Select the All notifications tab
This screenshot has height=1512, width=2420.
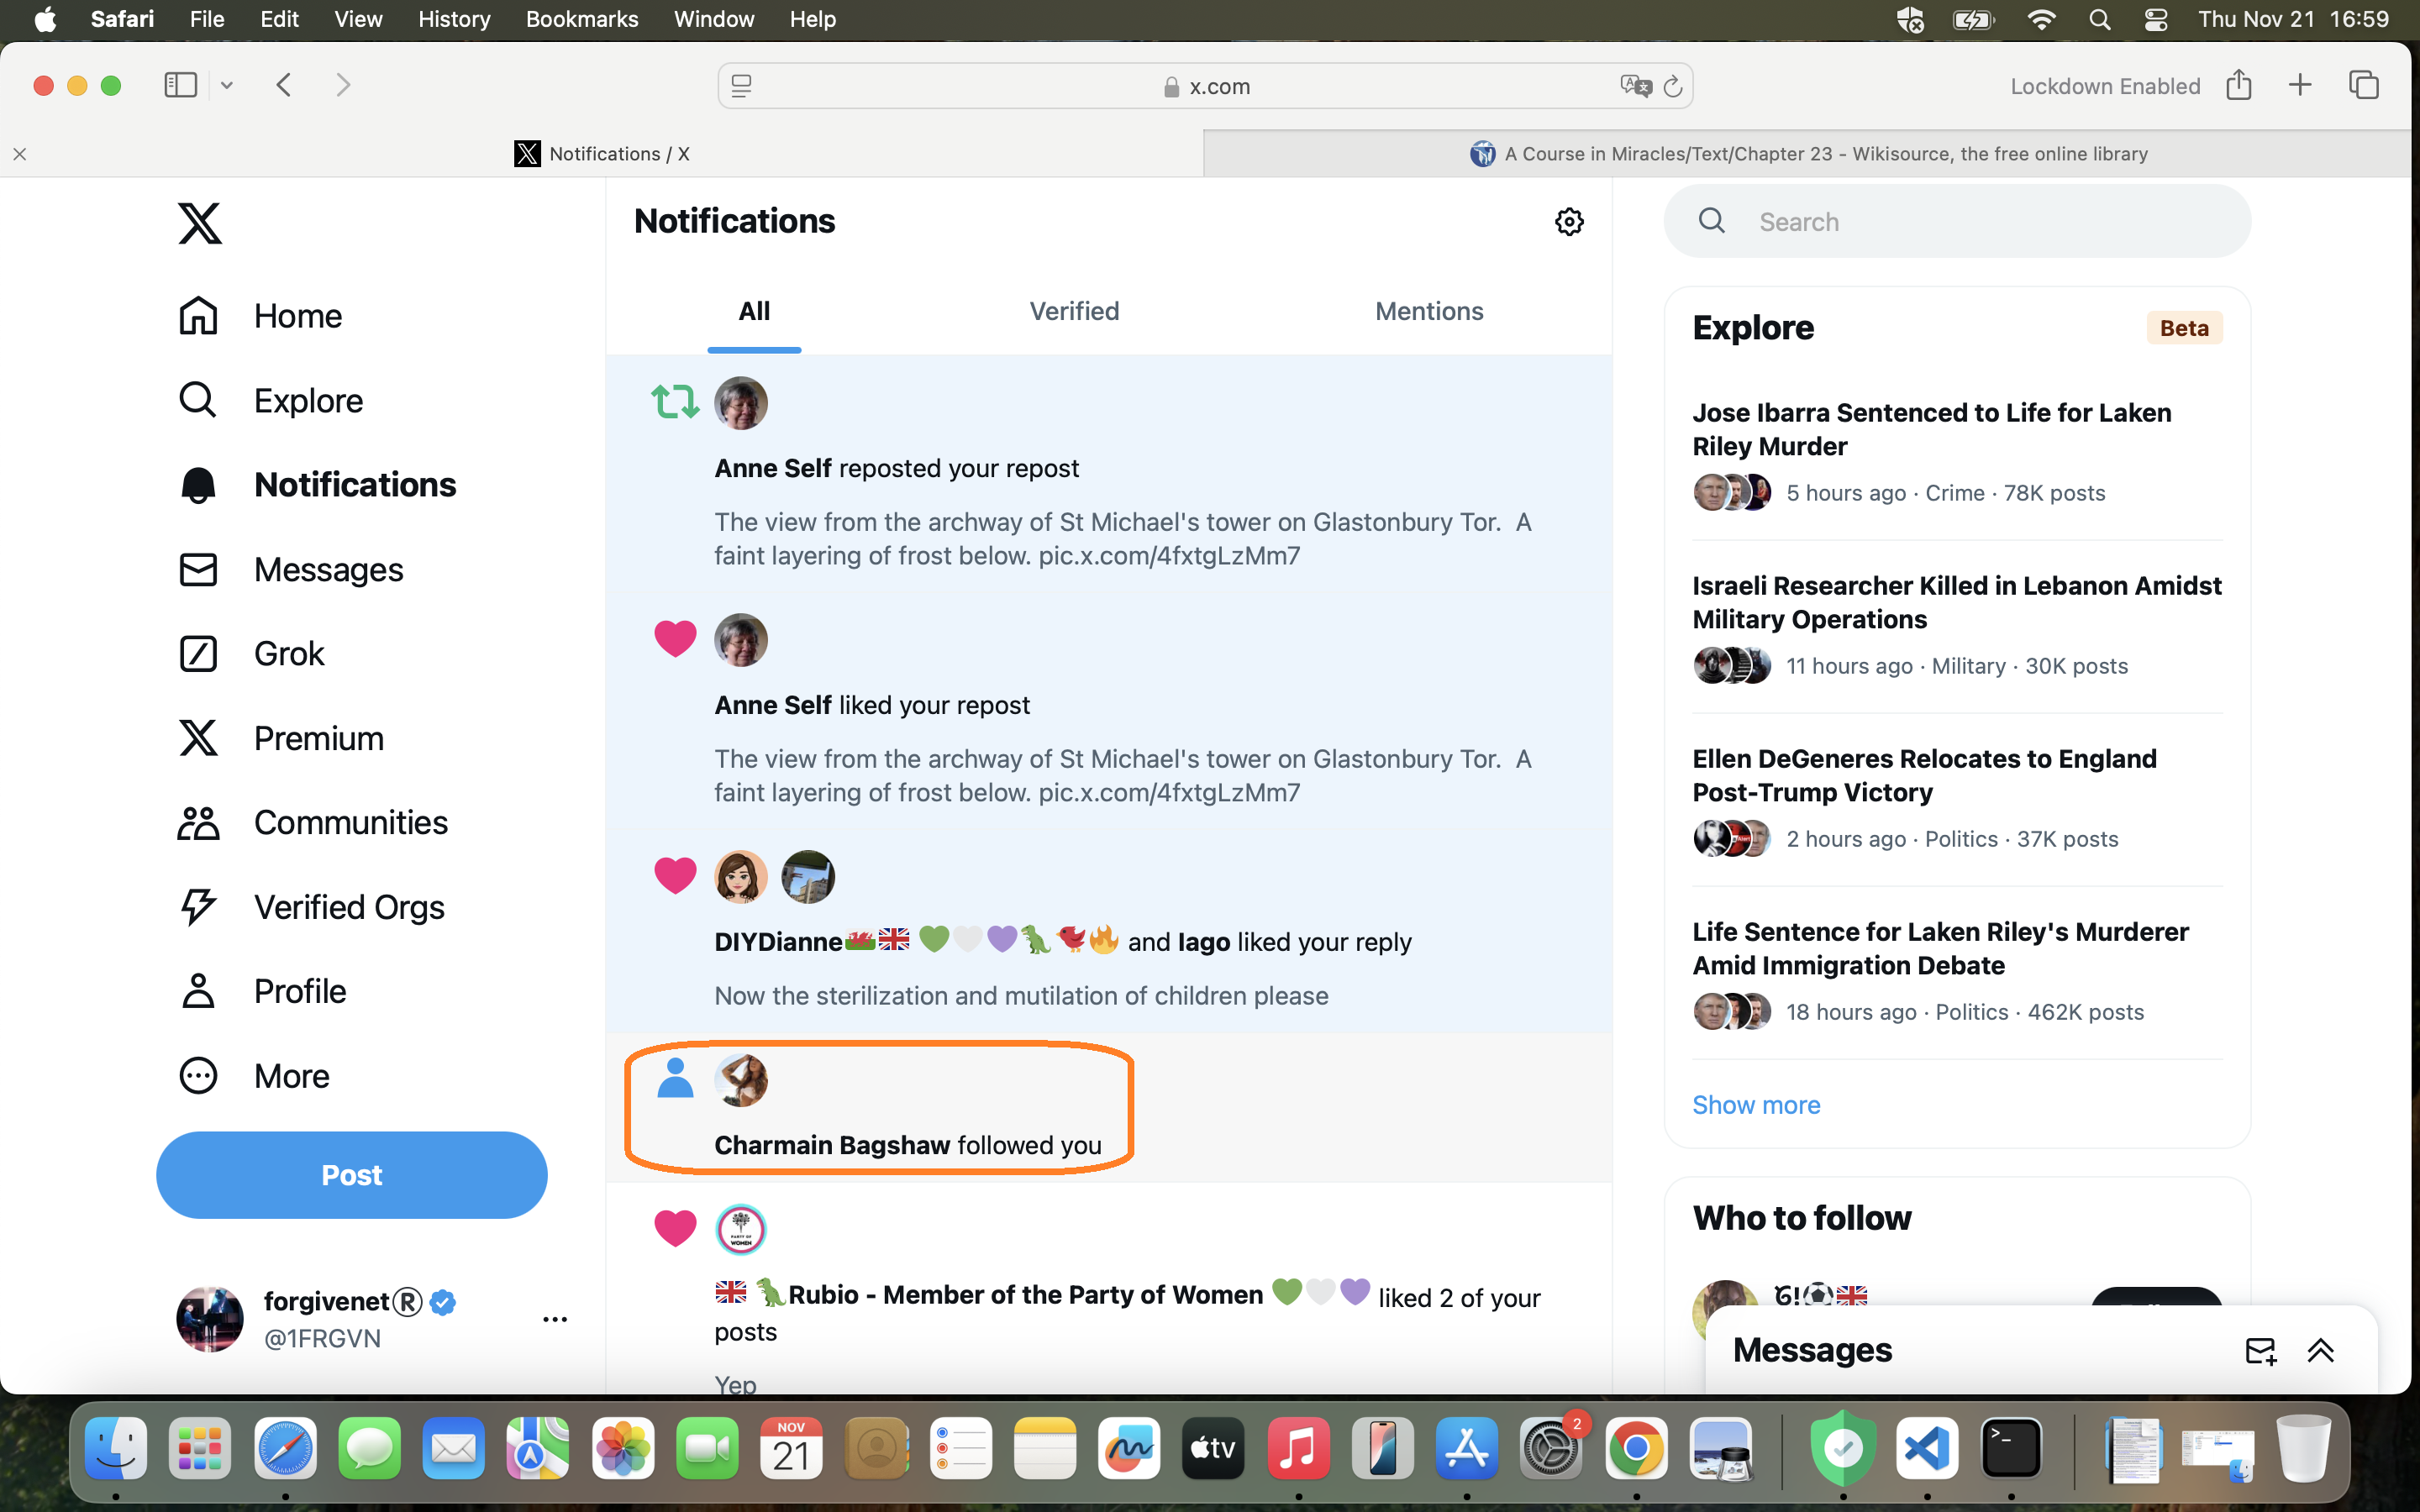click(x=754, y=311)
